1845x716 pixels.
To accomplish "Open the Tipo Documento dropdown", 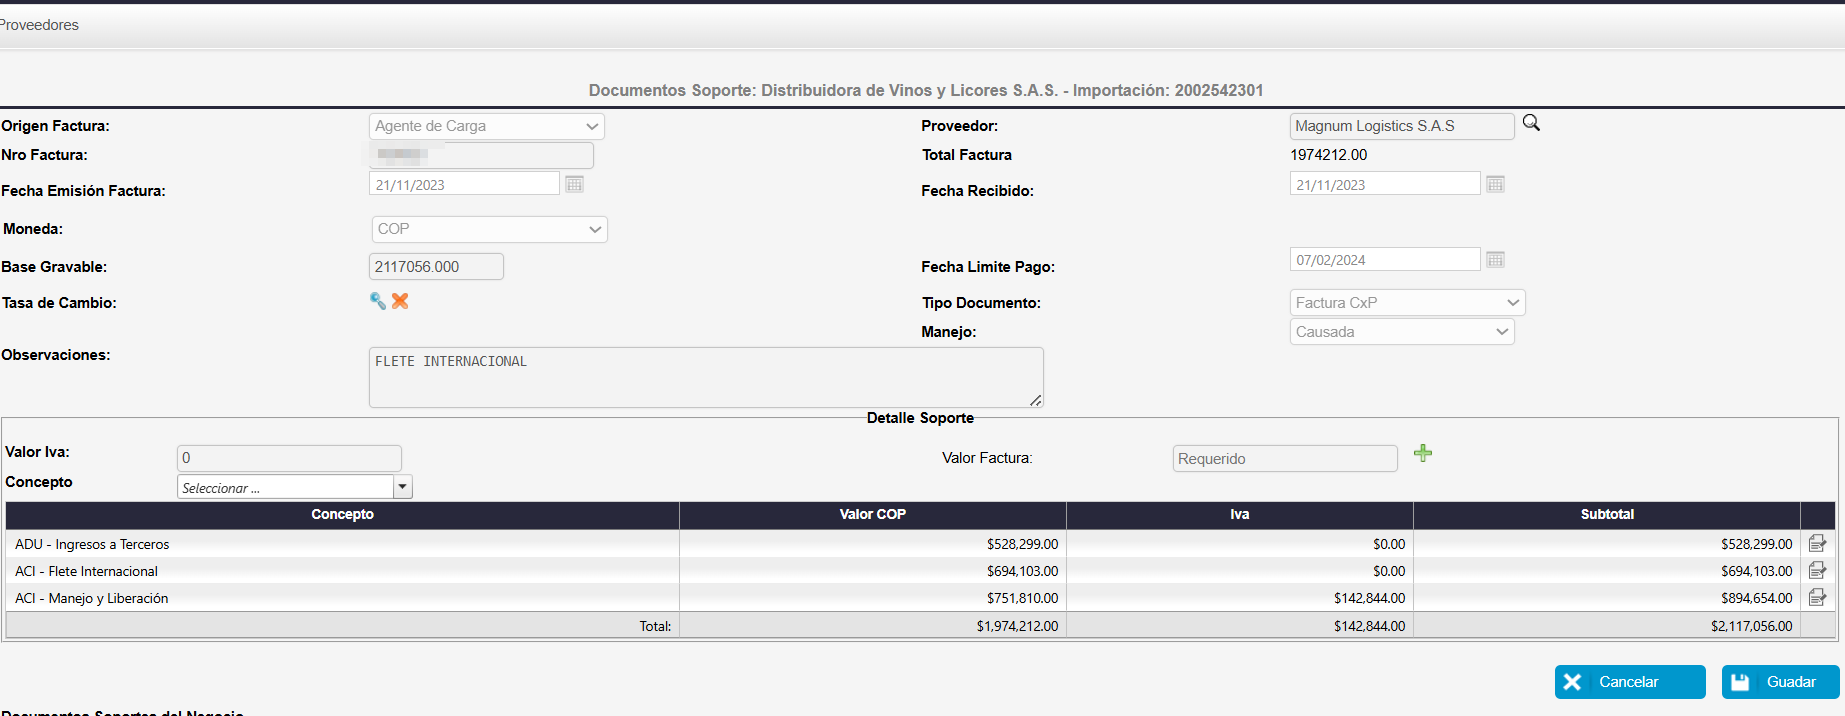I will [x=1407, y=303].
